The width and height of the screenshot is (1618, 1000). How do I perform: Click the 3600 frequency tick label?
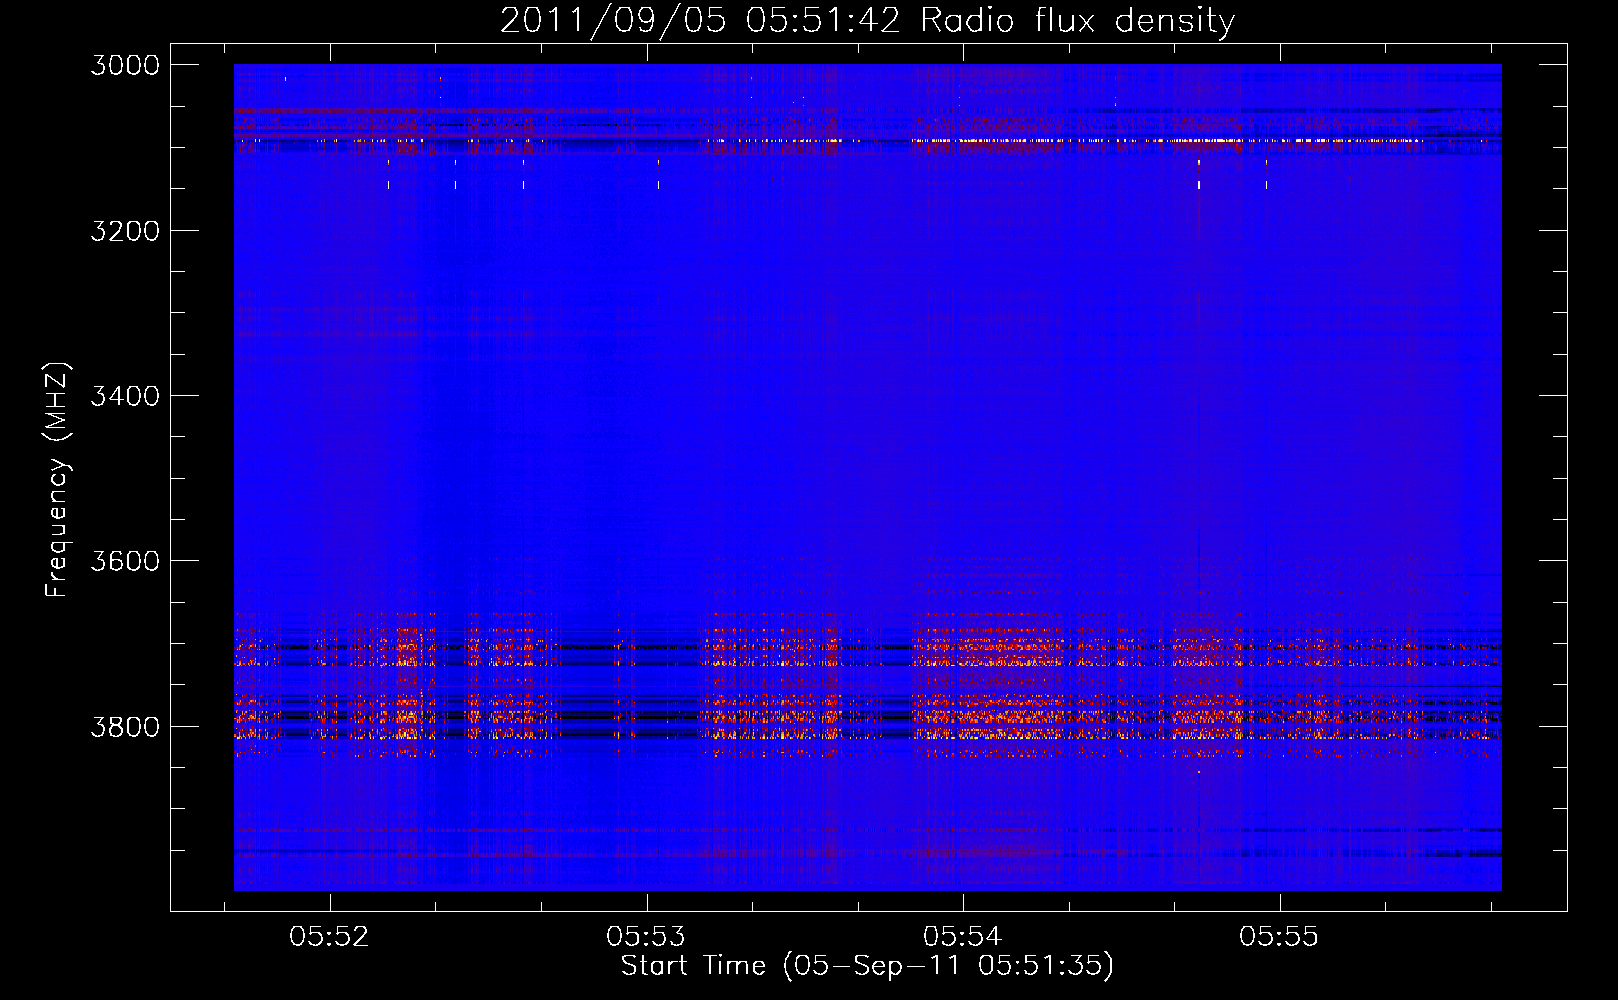(x=125, y=561)
